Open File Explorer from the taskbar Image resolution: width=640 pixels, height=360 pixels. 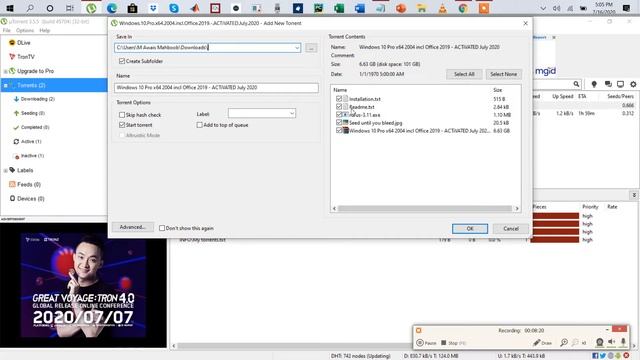coord(422,8)
